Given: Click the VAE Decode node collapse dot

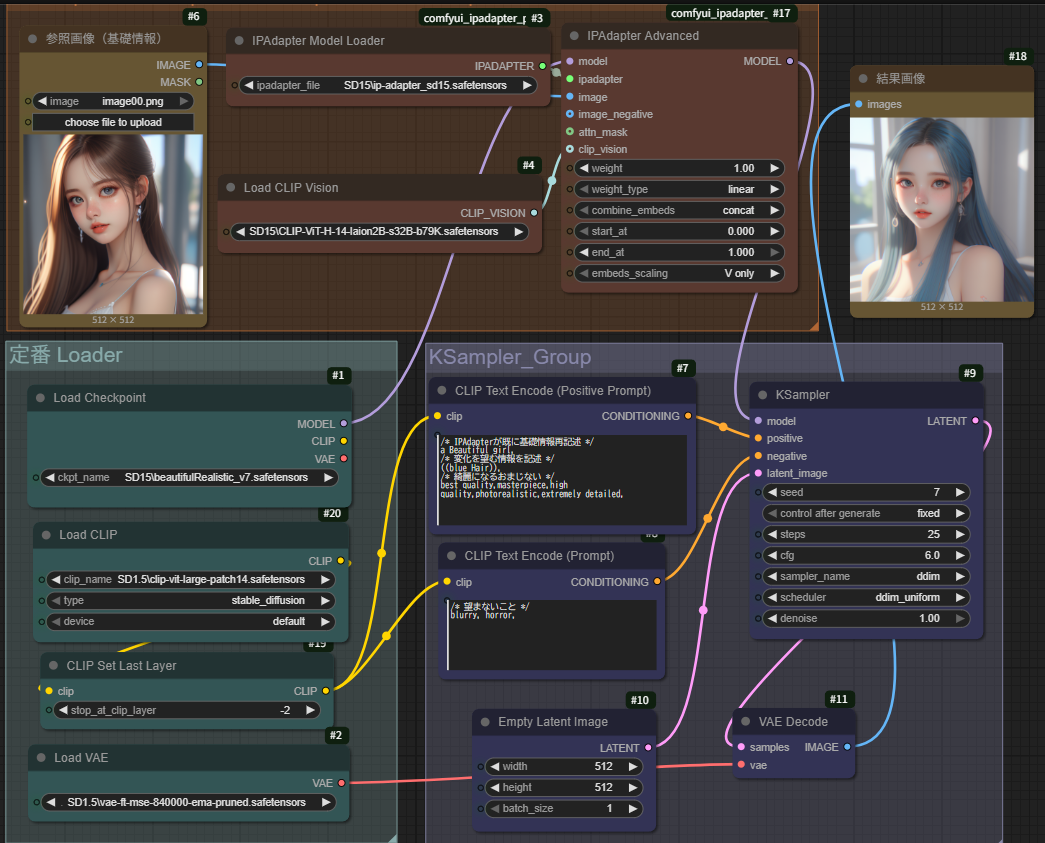Looking at the screenshot, I should (x=745, y=722).
